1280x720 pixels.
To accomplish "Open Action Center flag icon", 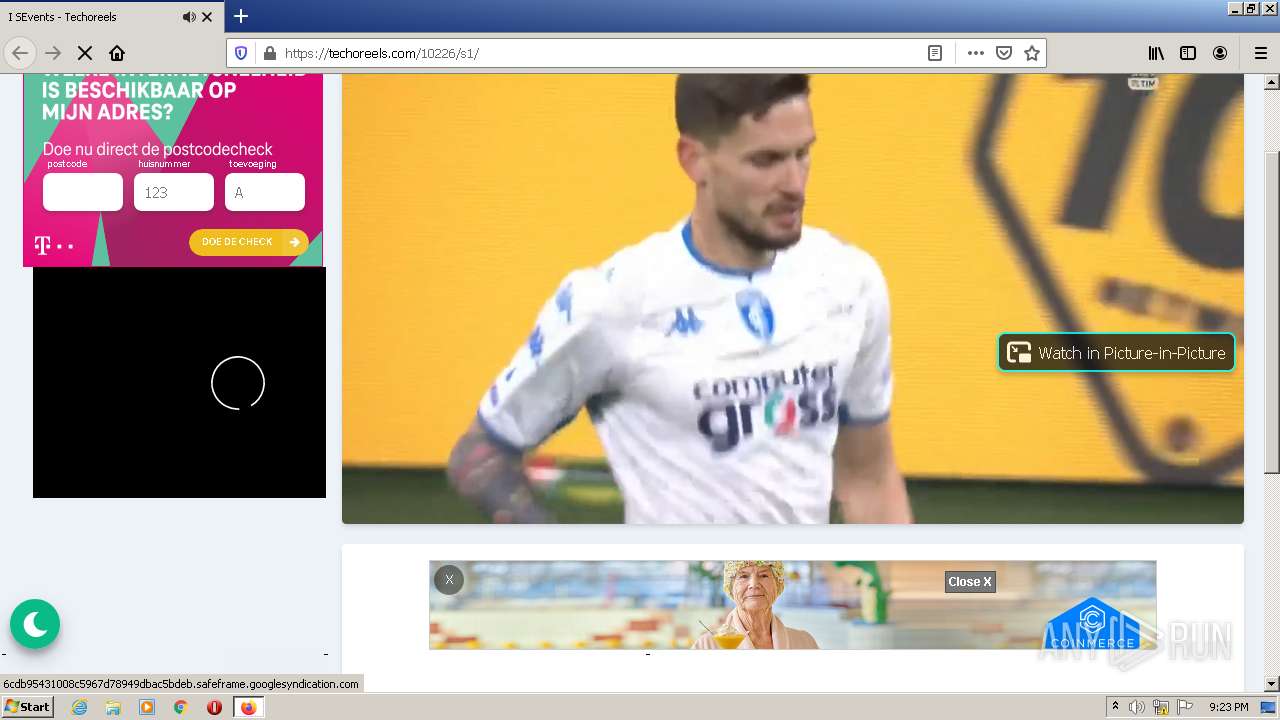I will click(x=1185, y=707).
